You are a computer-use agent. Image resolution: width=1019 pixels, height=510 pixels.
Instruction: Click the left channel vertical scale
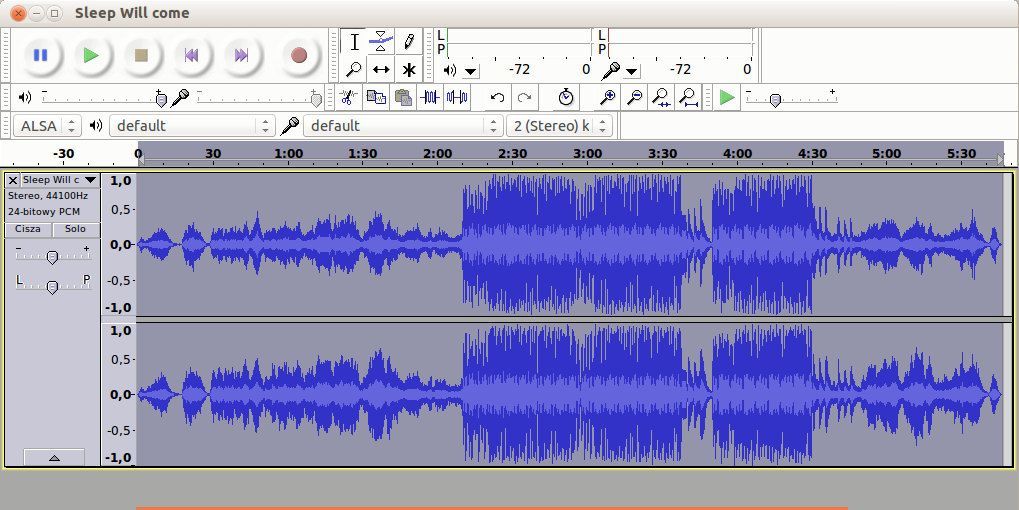pyautogui.click(x=120, y=244)
